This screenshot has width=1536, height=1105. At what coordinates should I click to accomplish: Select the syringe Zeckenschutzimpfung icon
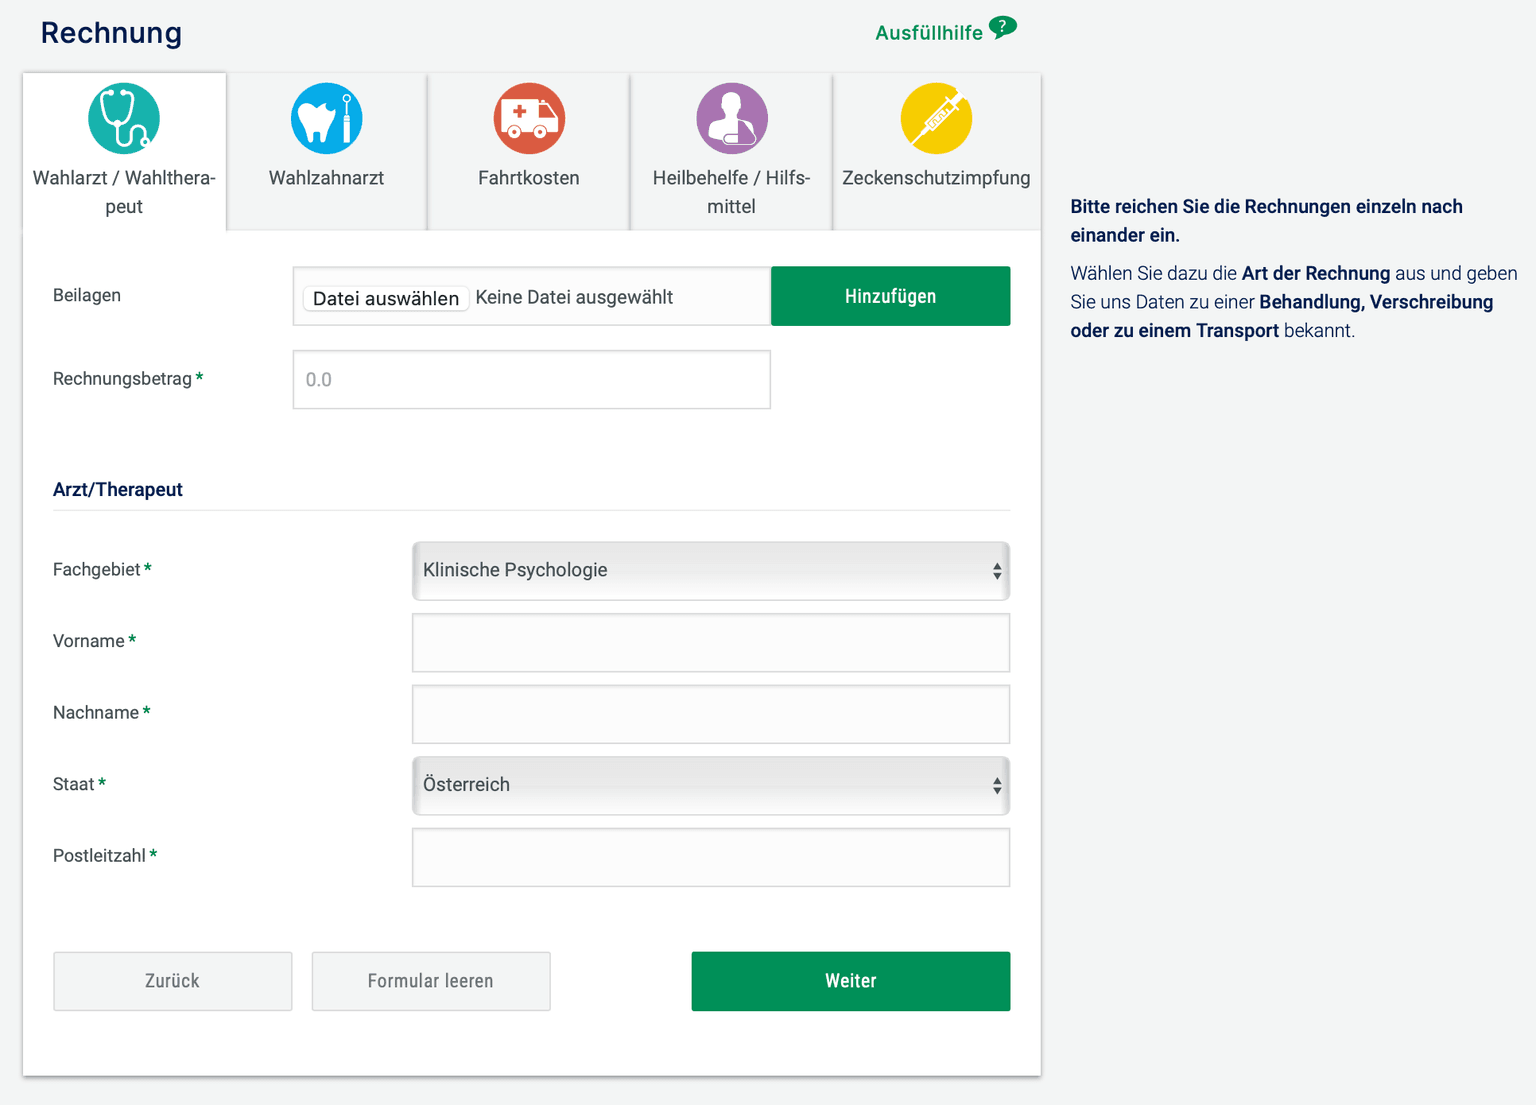click(x=936, y=118)
